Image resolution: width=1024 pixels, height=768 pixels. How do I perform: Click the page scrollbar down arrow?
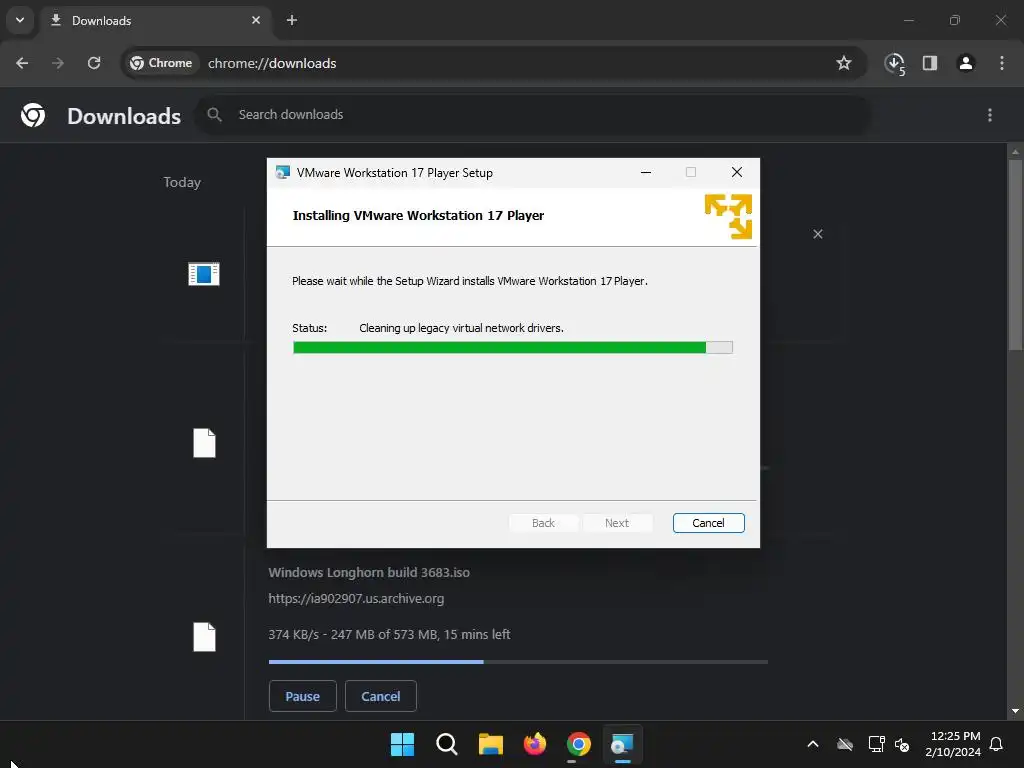[x=1016, y=711]
